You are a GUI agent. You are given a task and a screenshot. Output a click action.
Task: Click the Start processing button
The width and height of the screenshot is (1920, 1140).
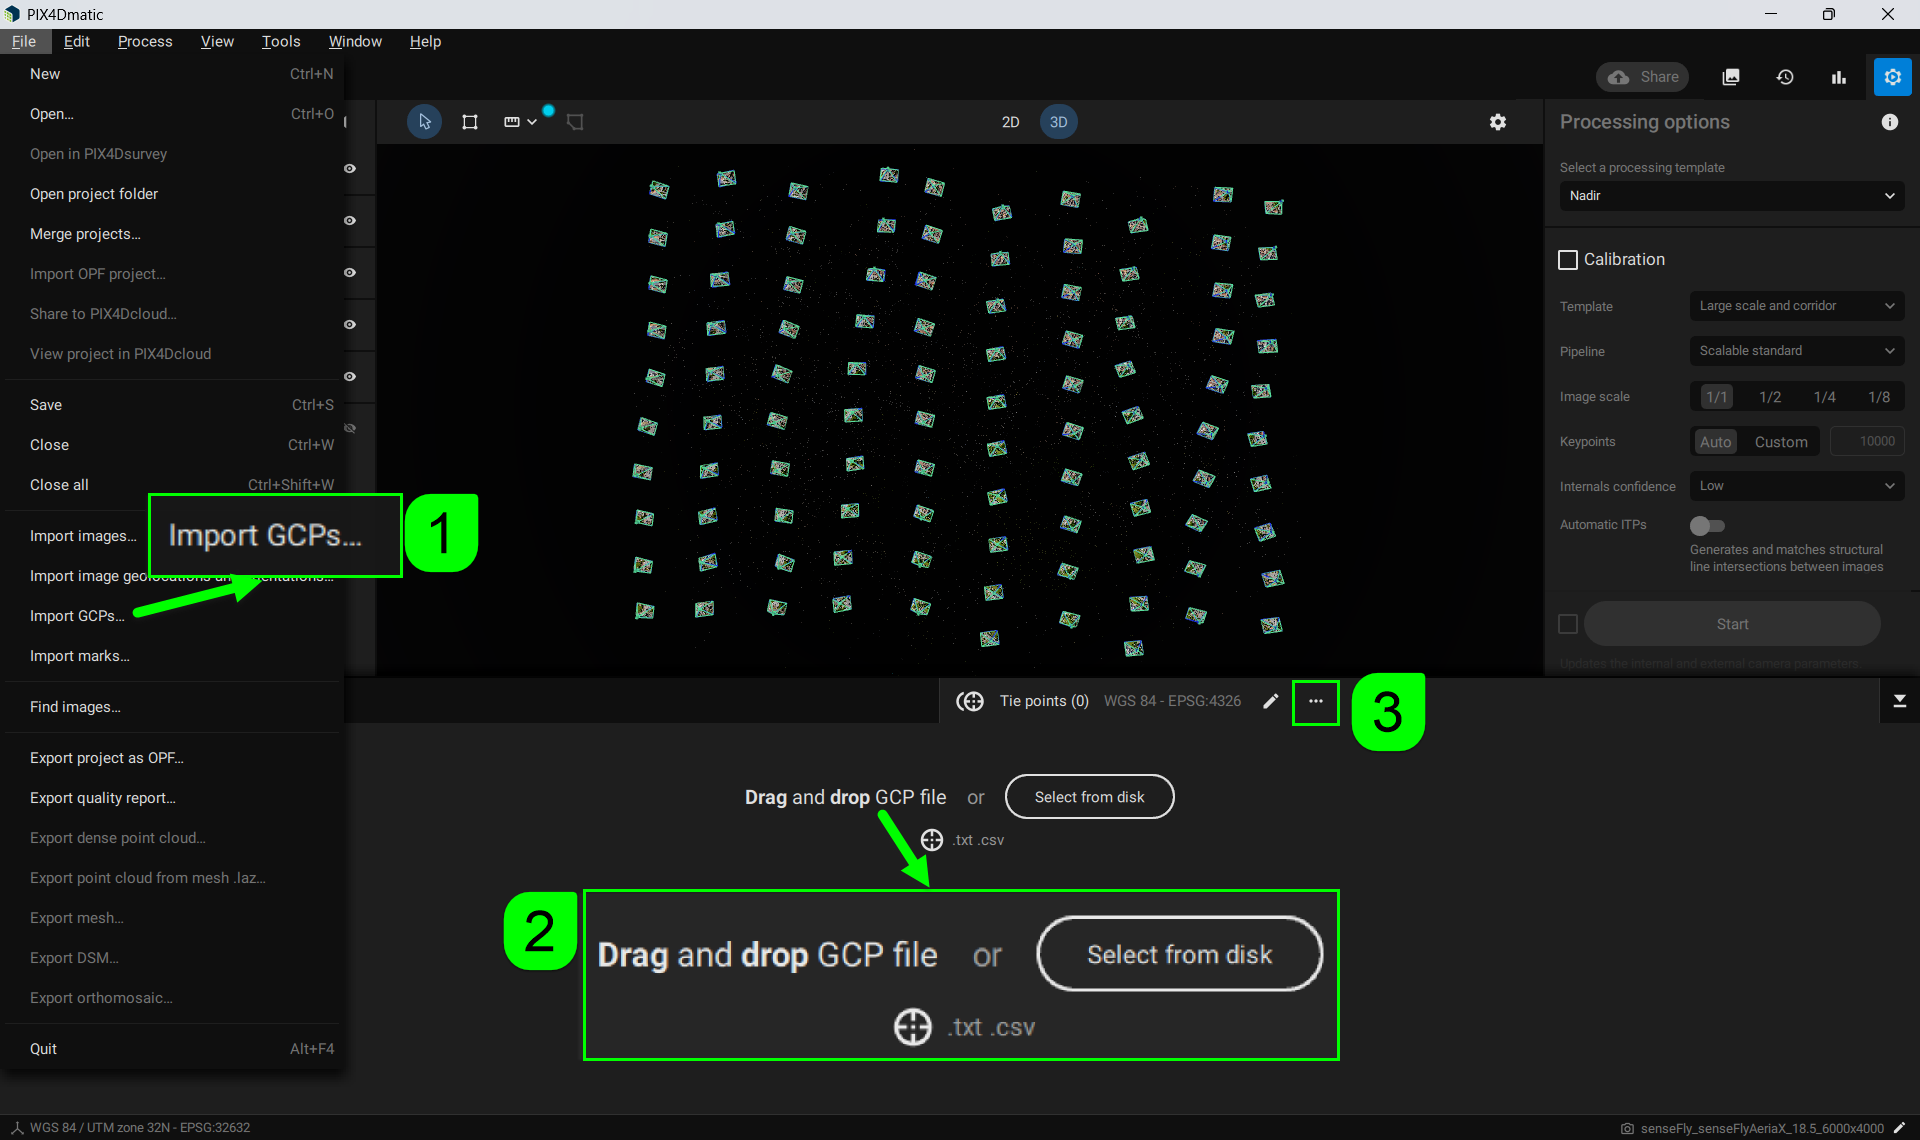click(1733, 624)
